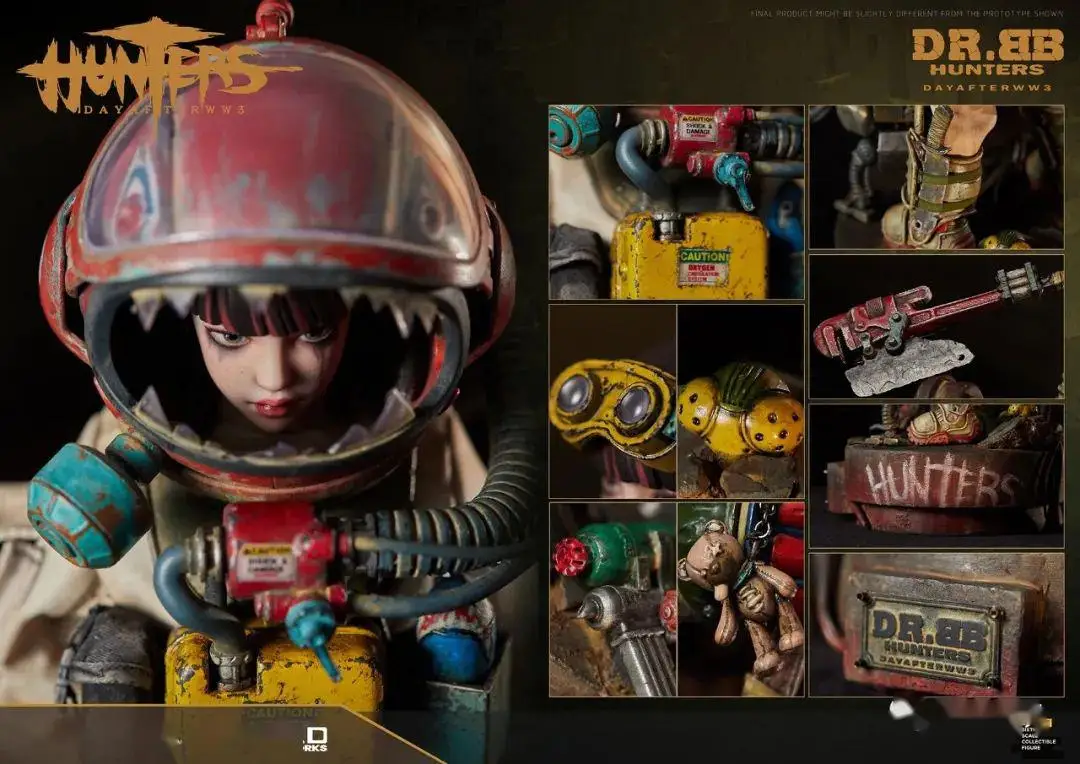Image resolution: width=1080 pixels, height=764 pixels.
Task: Open the DR.BB nameplate plaque photo
Action: coord(936,625)
